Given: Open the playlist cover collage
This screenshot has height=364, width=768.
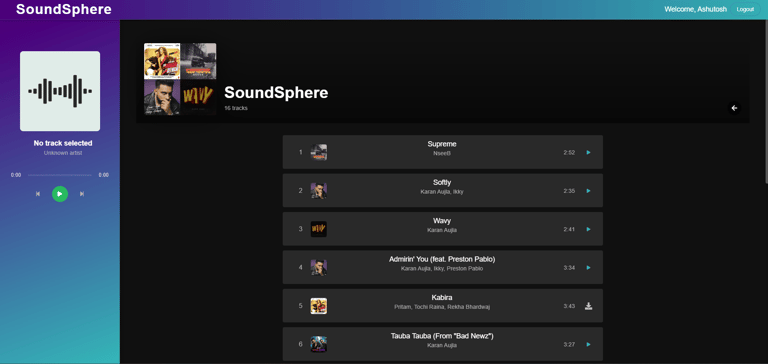Looking at the screenshot, I should (180, 79).
